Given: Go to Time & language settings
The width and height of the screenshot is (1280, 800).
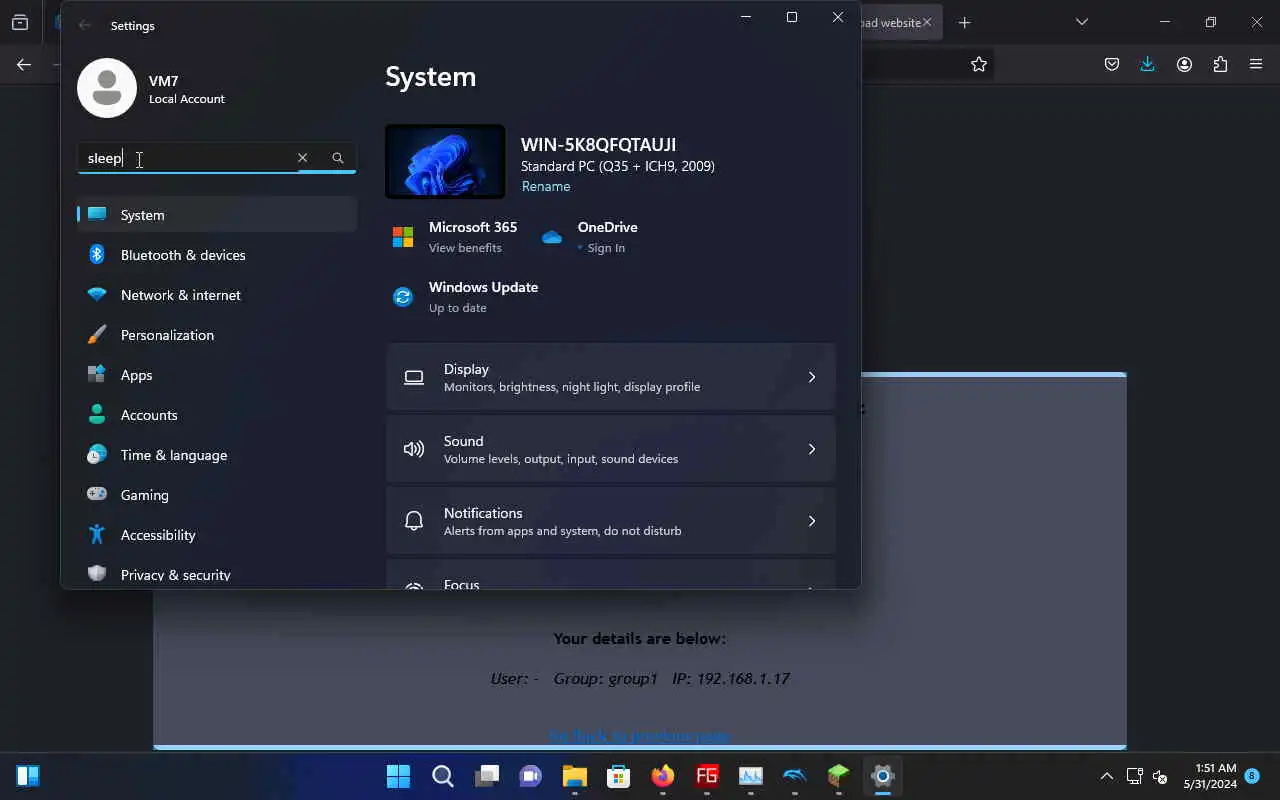Looking at the screenshot, I should pos(217,455).
